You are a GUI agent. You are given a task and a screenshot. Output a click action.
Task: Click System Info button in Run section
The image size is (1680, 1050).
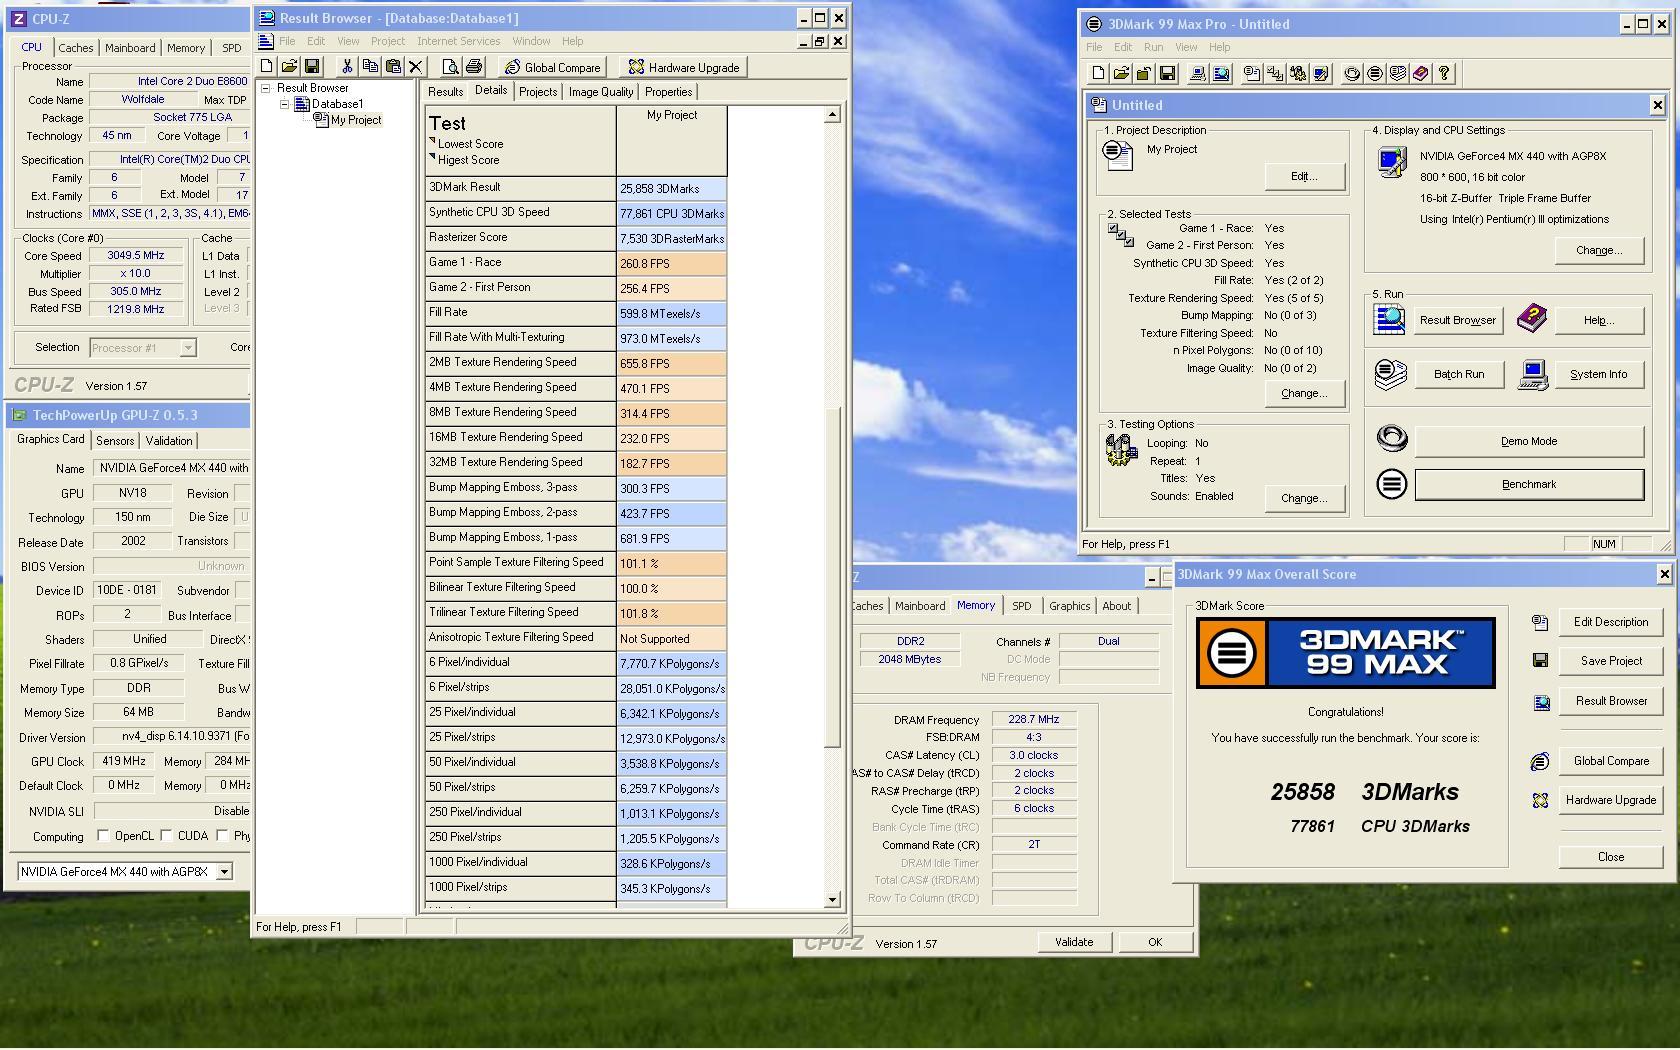1598,374
